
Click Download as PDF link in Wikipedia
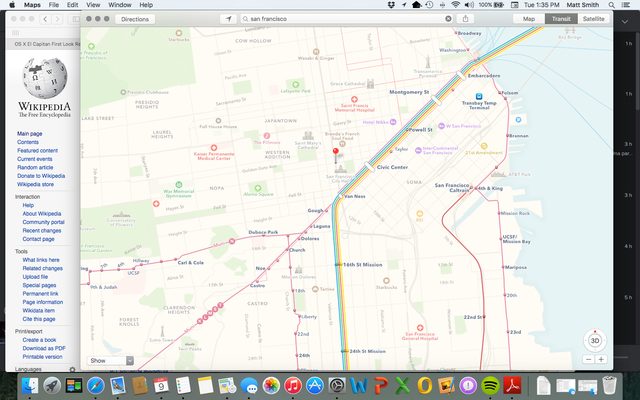pyautogui.click(x=44, y=348)
